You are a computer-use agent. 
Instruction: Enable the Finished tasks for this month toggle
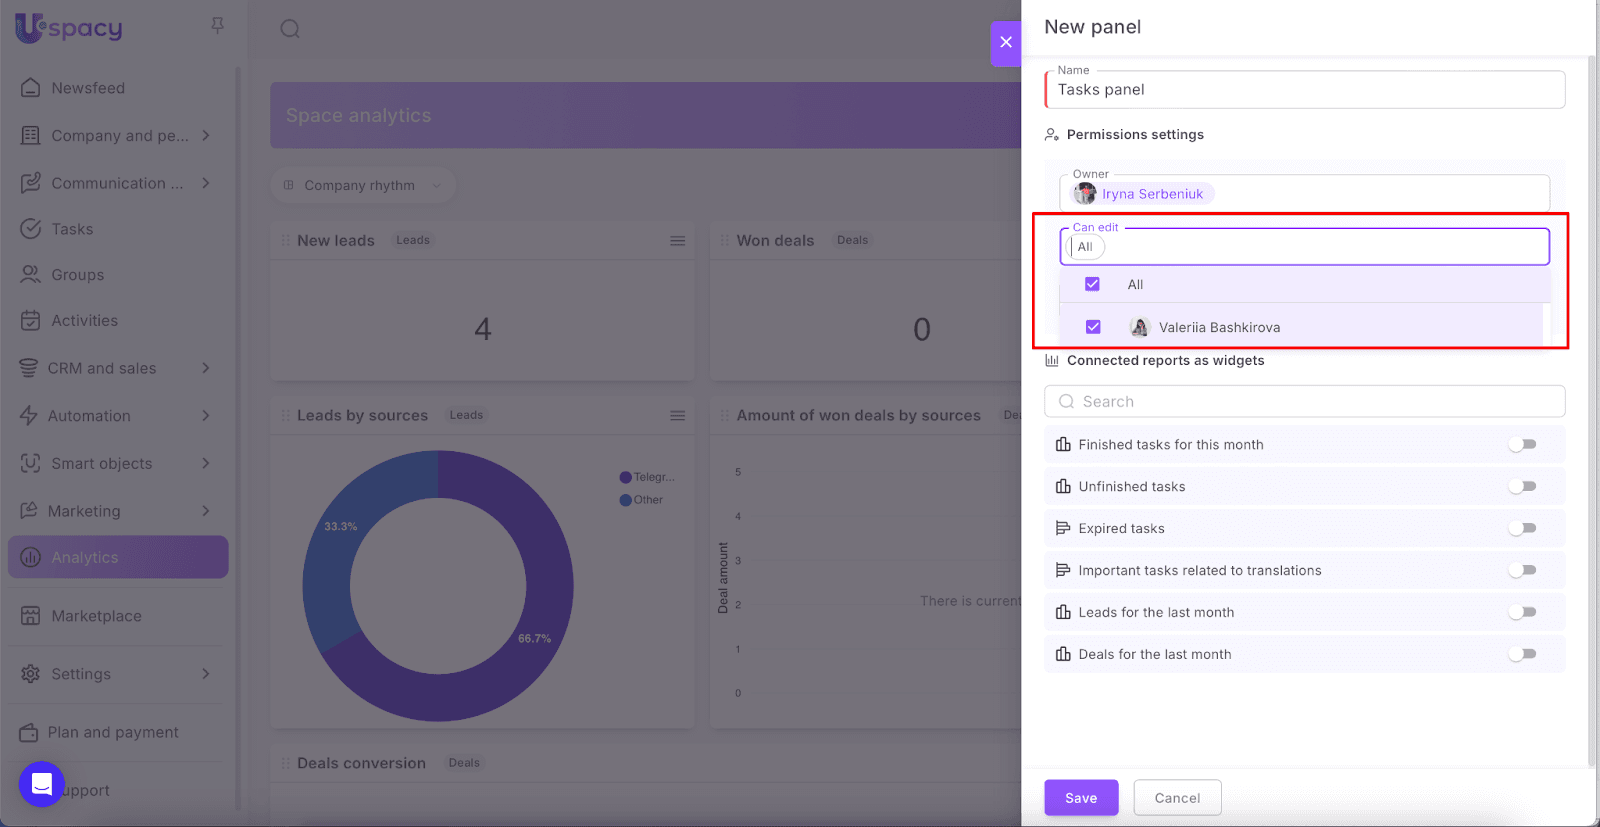[x=1522, y=445]
